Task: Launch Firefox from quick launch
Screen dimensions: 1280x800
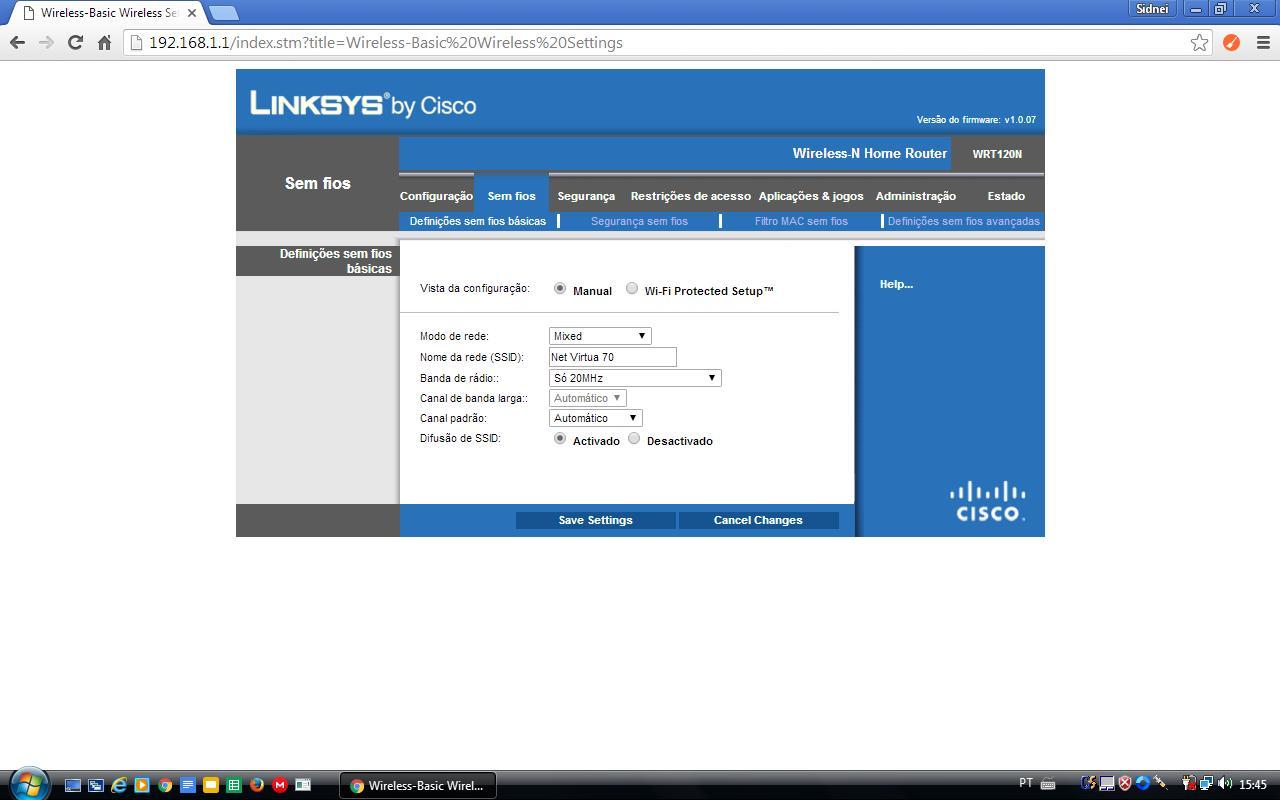Action: pyautogui.click(x=257, y=785)
